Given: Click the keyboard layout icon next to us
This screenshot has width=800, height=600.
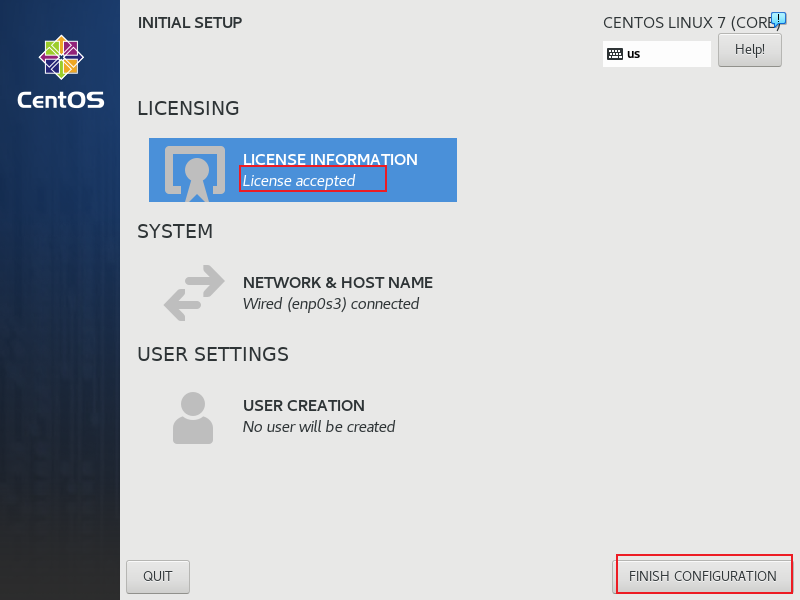Looking at the screenshot, I should [615, 54].
